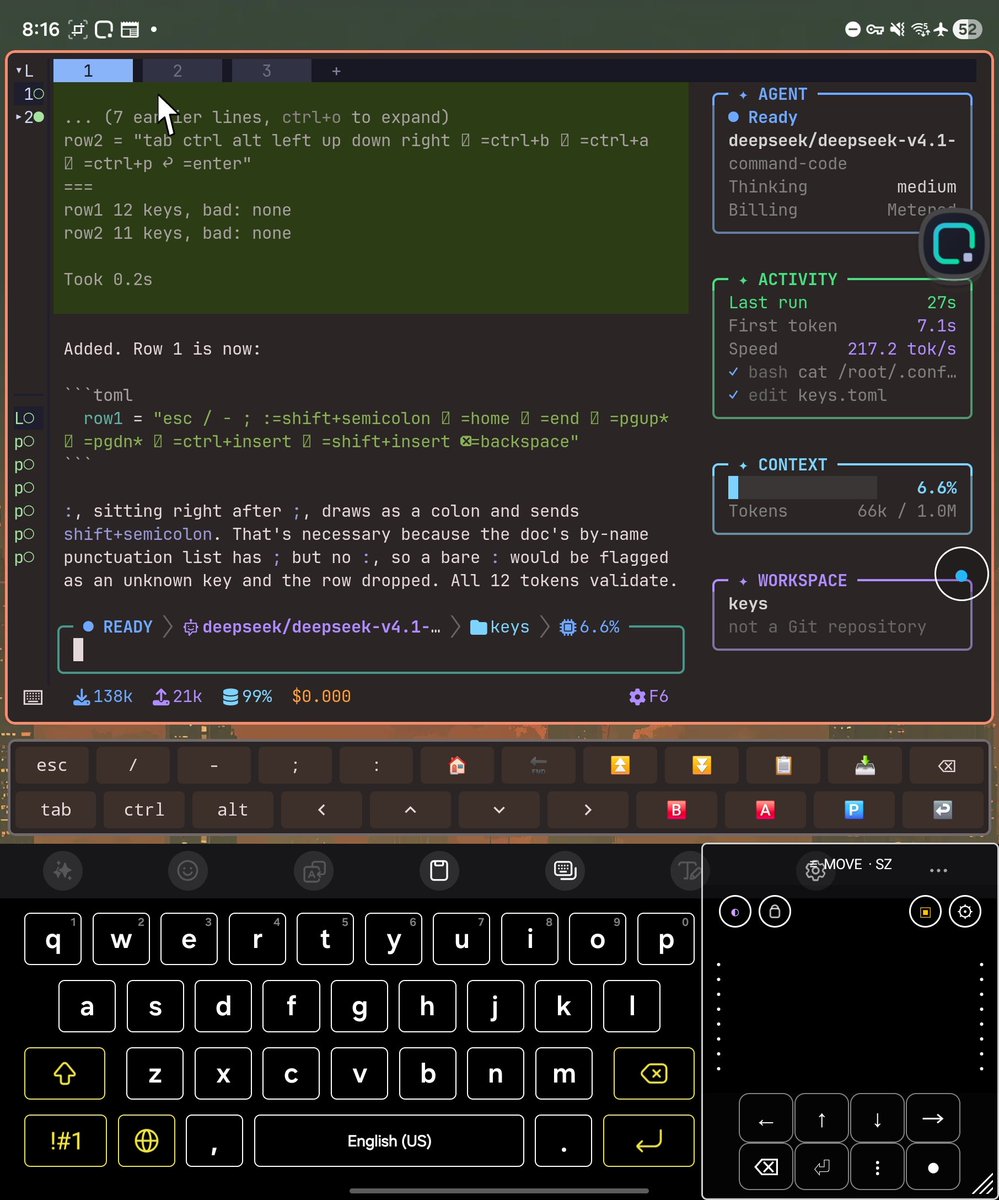Click the keys folder breadcrumb segment
The height and width of the screenshot is (1200, 999).
[500, 627]
